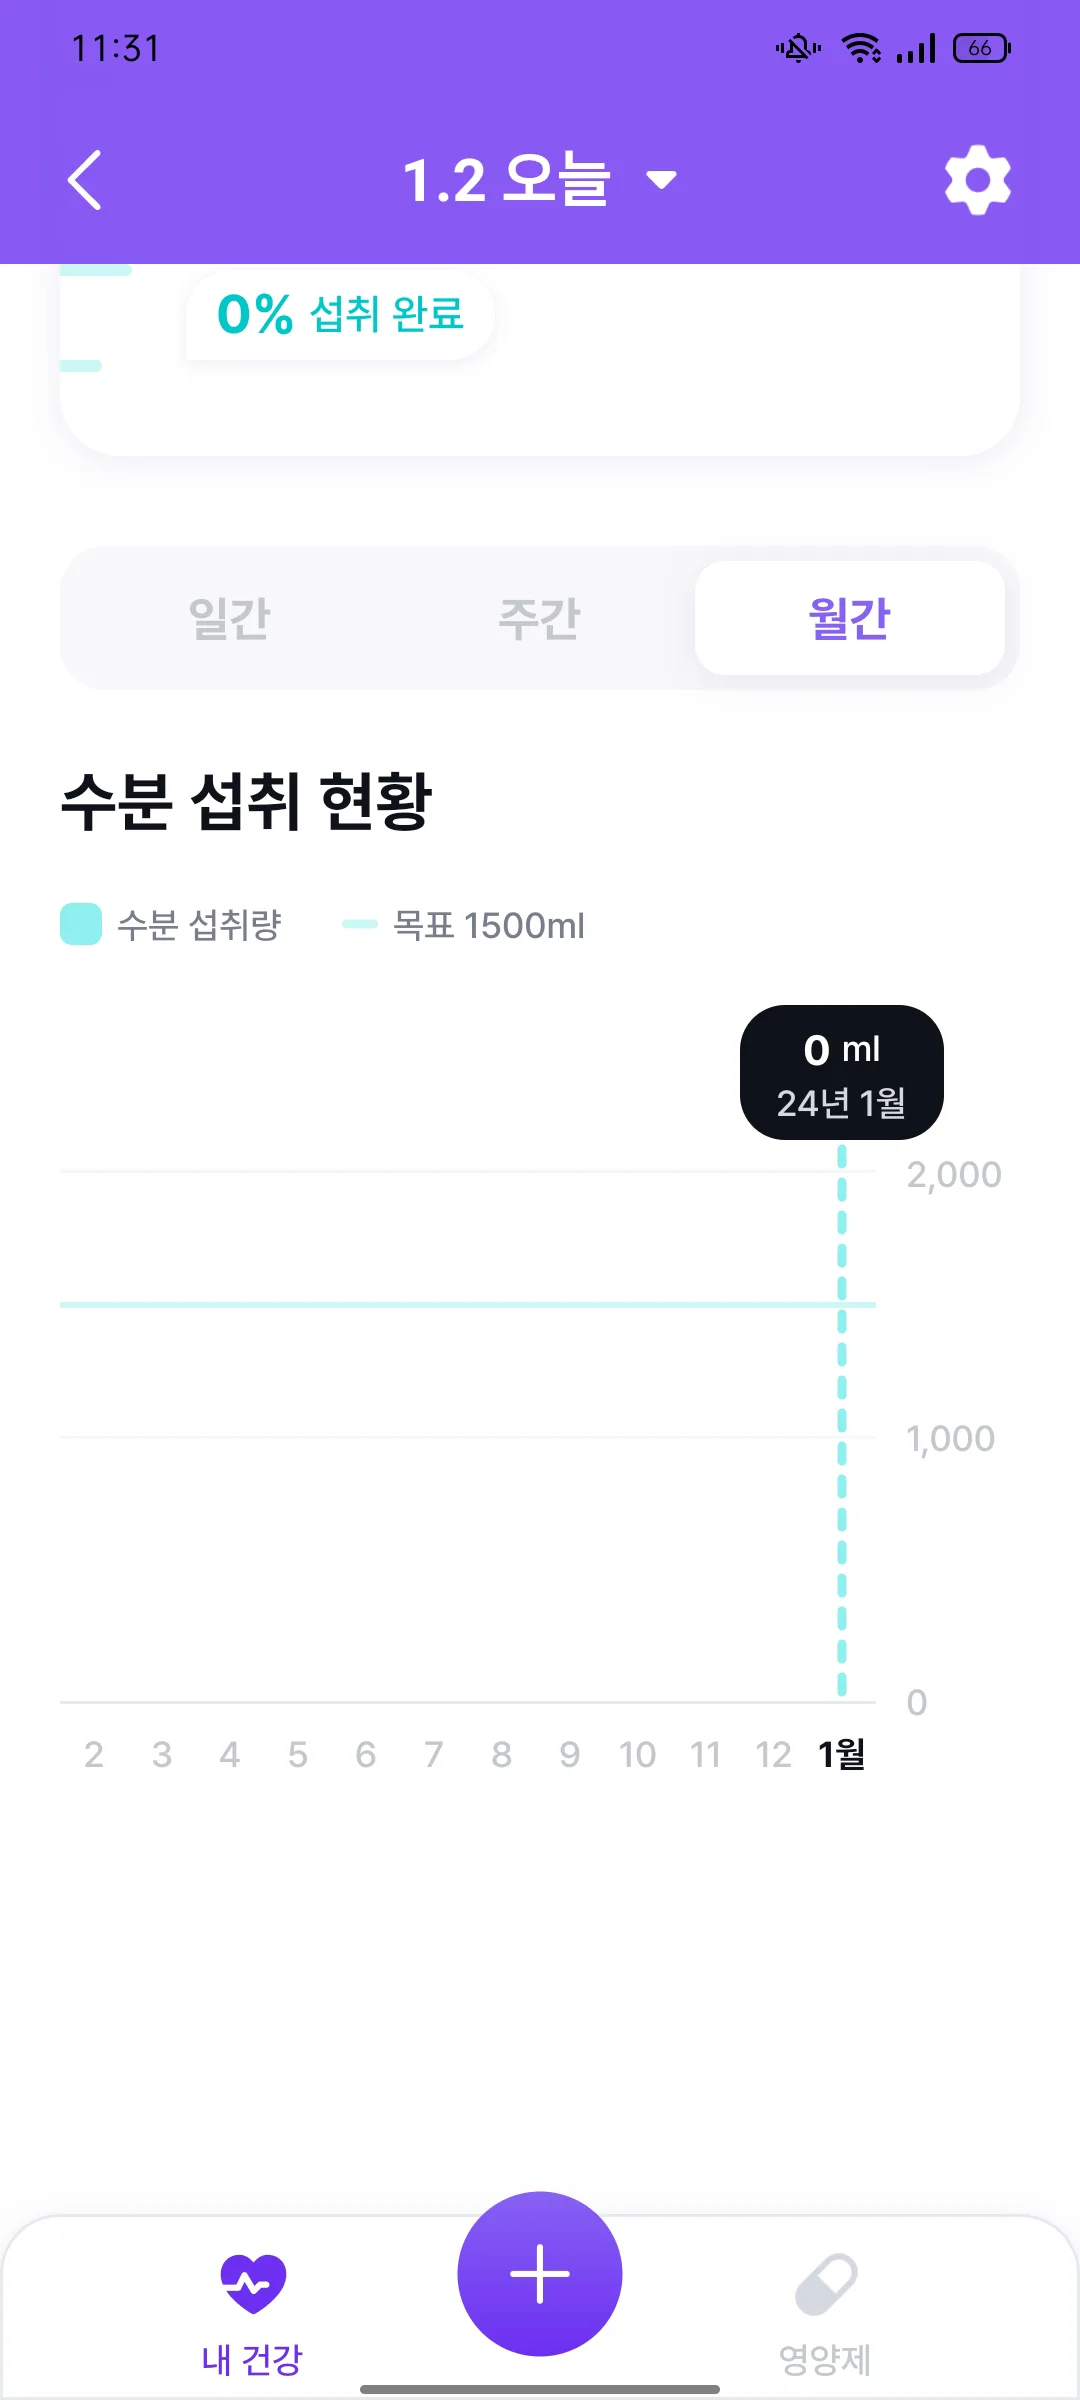Tap the purple plus add button
Image resolution: width=1080 pixels, height=2400 pixels.
(540, 2274)
